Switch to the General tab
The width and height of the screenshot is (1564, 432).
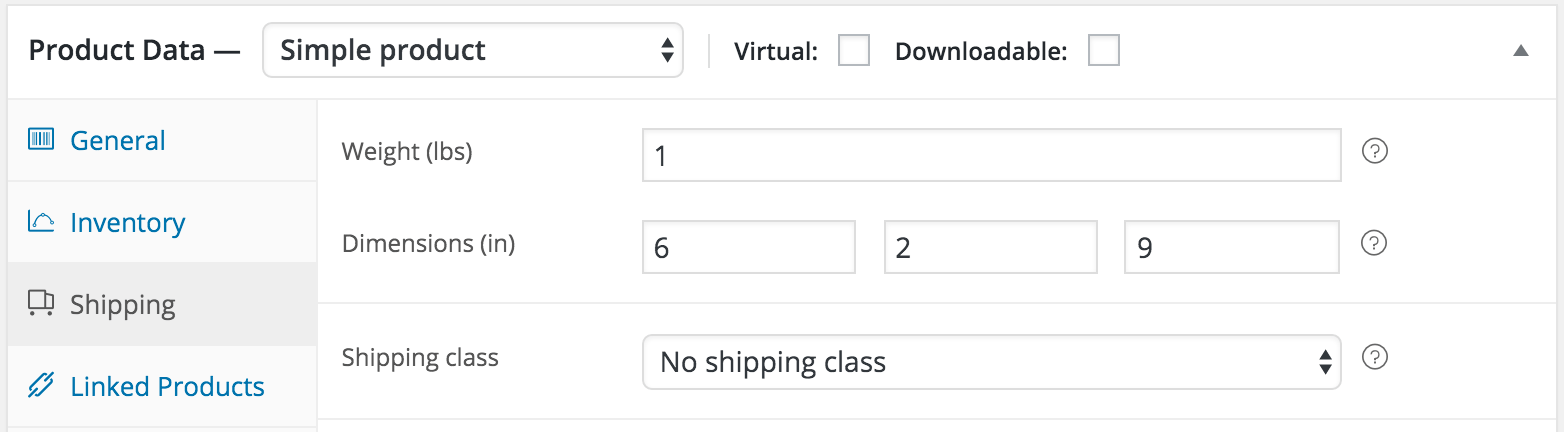click(x=118, y=140)
